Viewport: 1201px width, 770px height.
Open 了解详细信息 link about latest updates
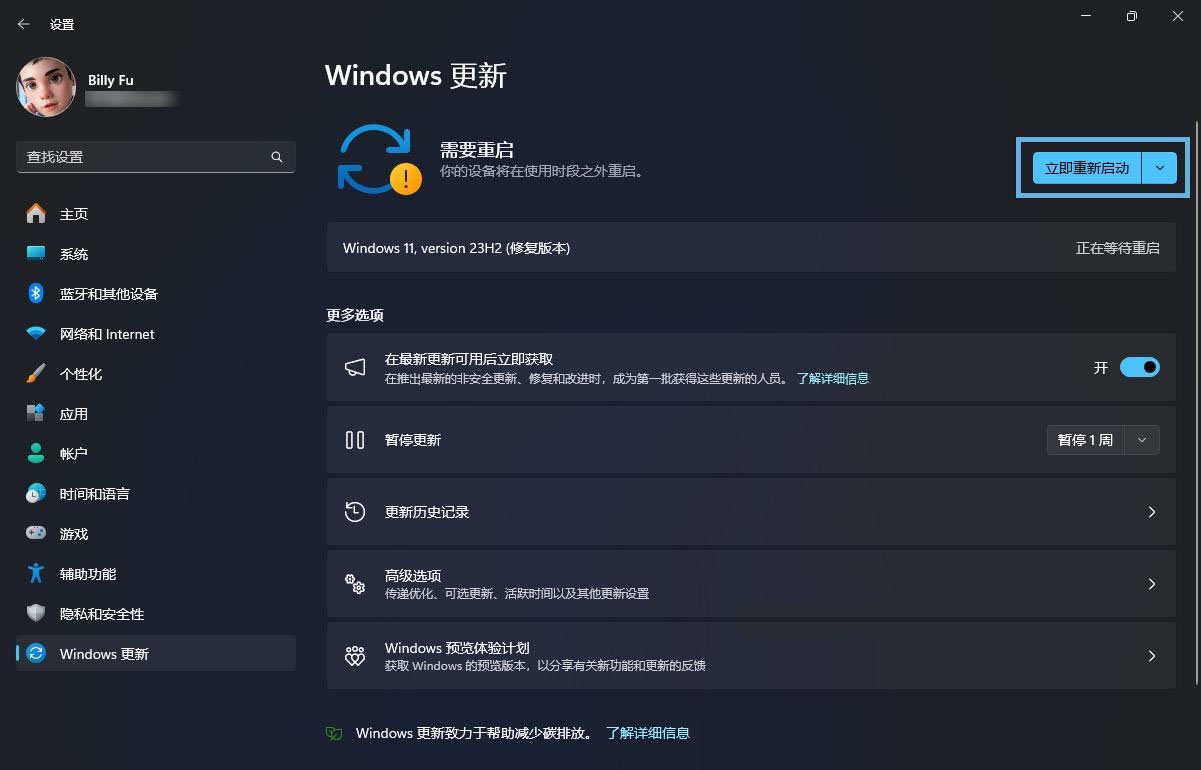pyautogui.click(x=832, y=379)
